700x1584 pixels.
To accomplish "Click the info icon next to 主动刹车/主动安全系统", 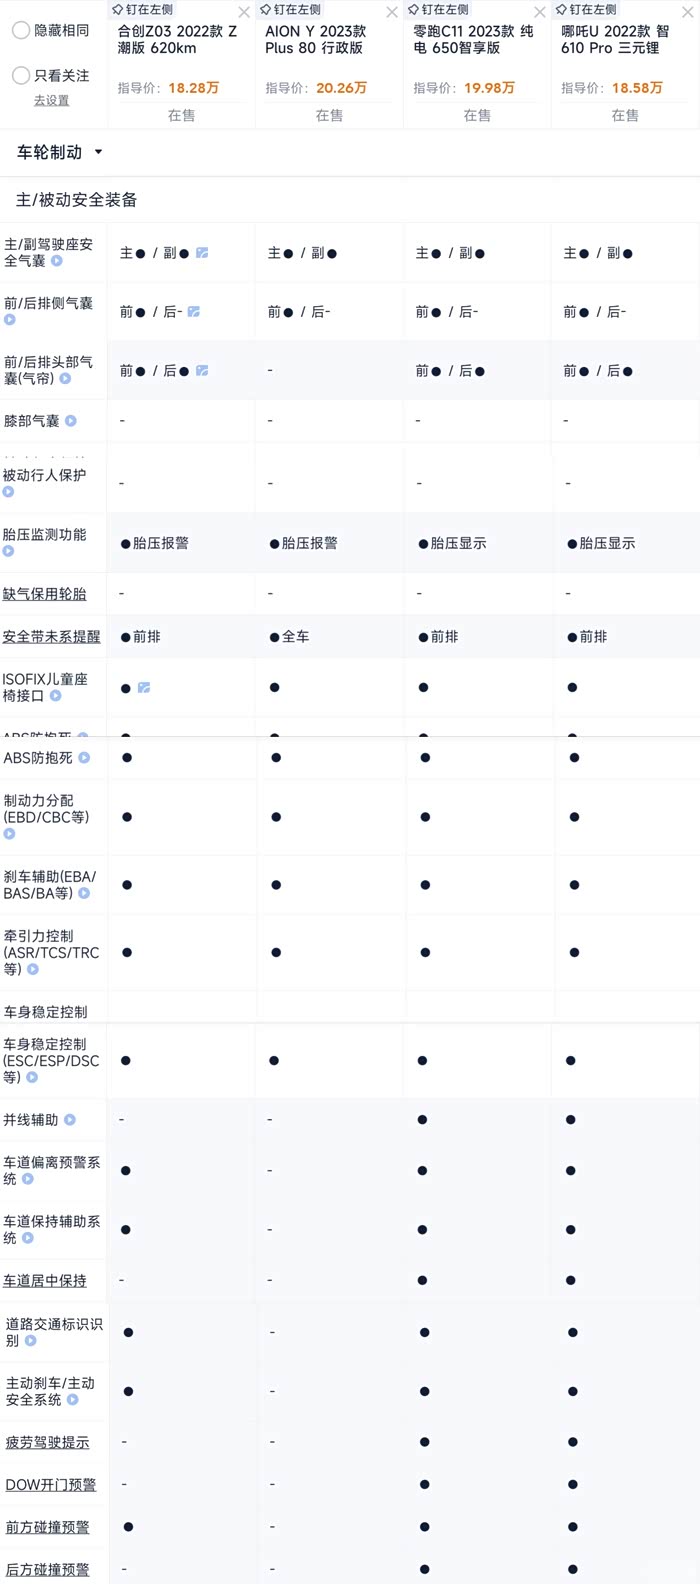I will tap(72, 1400).
